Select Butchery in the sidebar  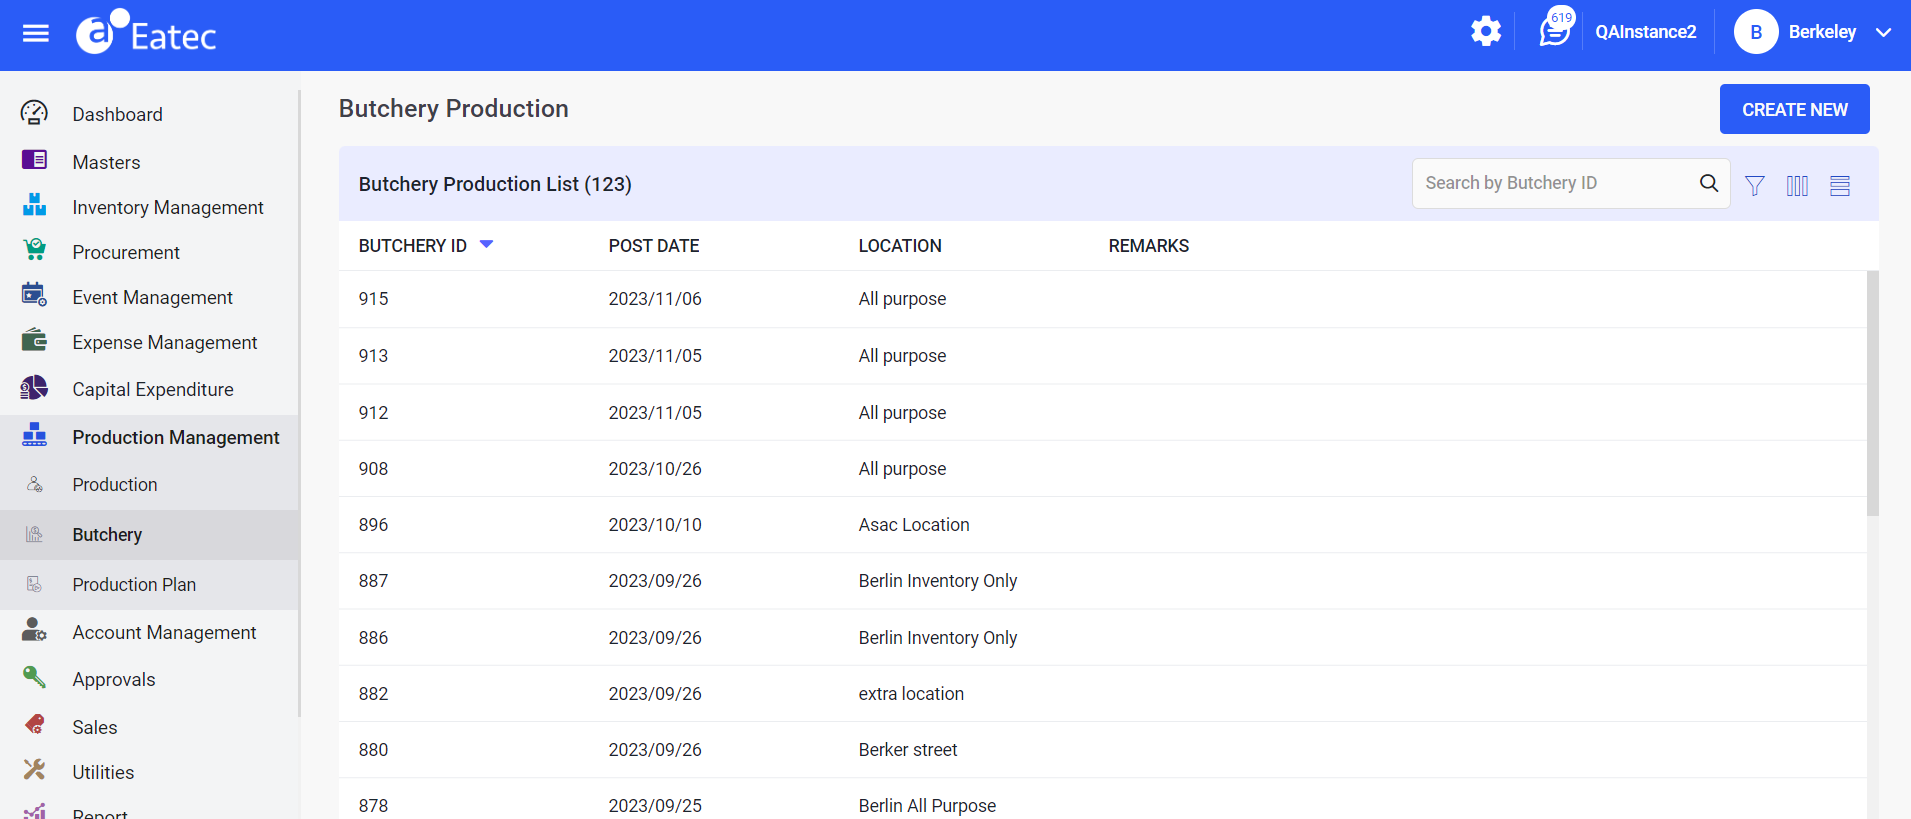[107, 534]
